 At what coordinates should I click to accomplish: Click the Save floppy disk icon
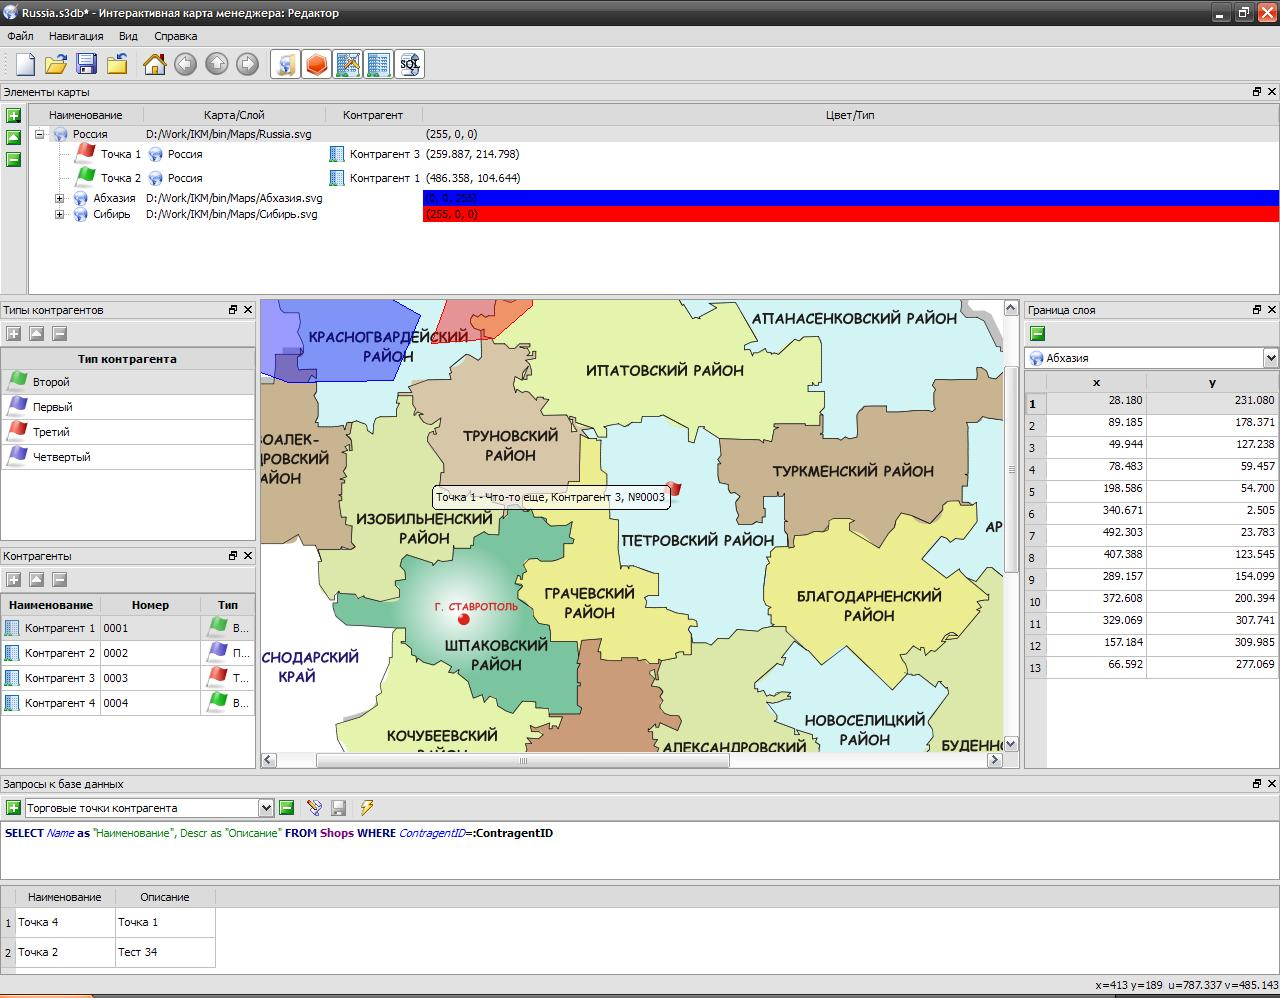(x=87, y=65)
